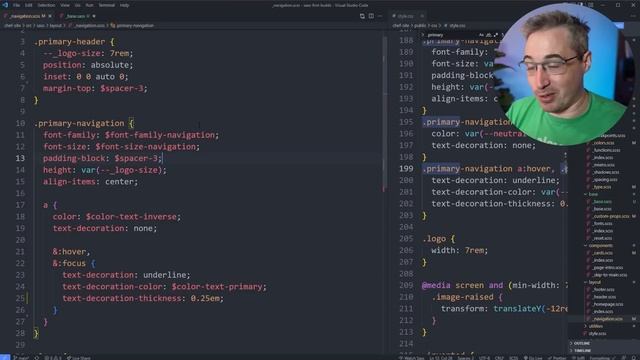The width and height of the screenshot is (640, 360).
Task: Open _colors.scss in the explorer
Action: point(604,143)
